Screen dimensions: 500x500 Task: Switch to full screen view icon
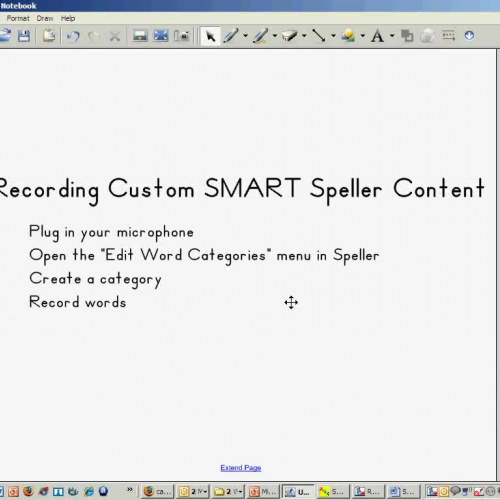pyautogui.click(x=161, y=36)
